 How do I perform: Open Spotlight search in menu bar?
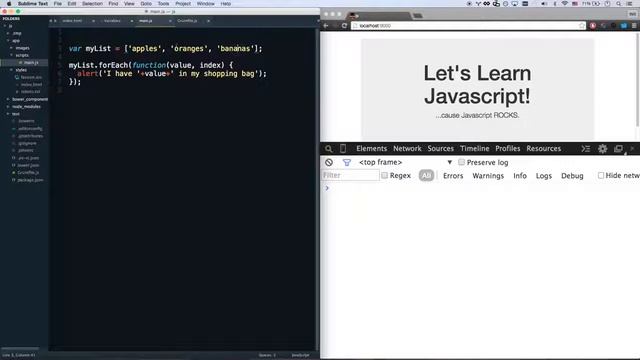[619, 4]
